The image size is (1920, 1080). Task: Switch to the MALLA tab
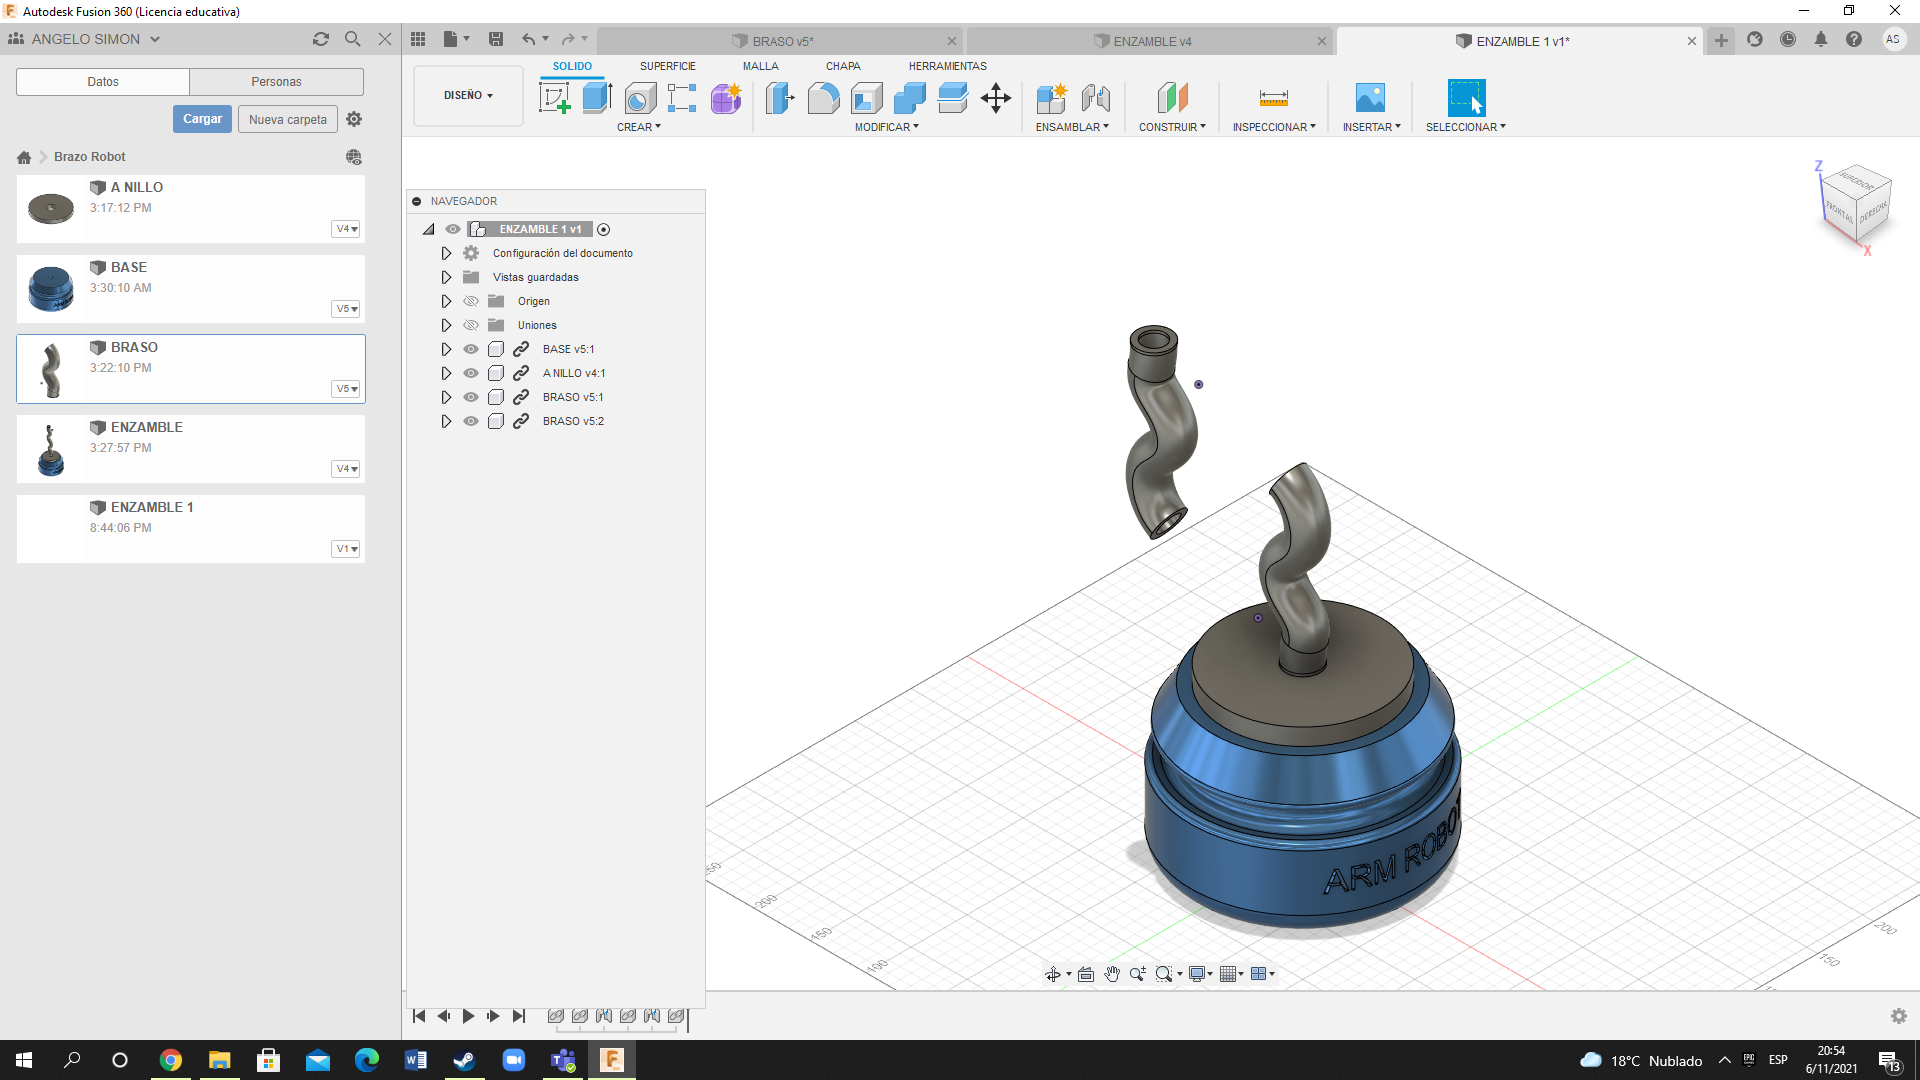tap(760, 66)
